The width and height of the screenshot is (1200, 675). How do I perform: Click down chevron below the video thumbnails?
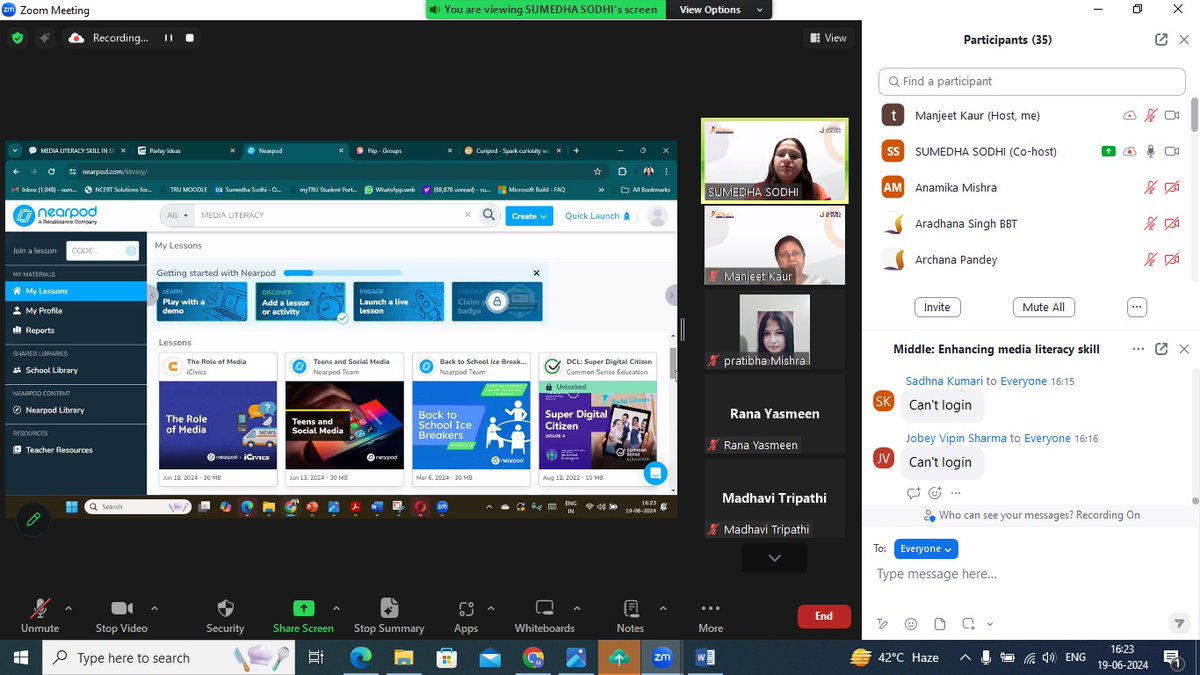pos(775,558)
